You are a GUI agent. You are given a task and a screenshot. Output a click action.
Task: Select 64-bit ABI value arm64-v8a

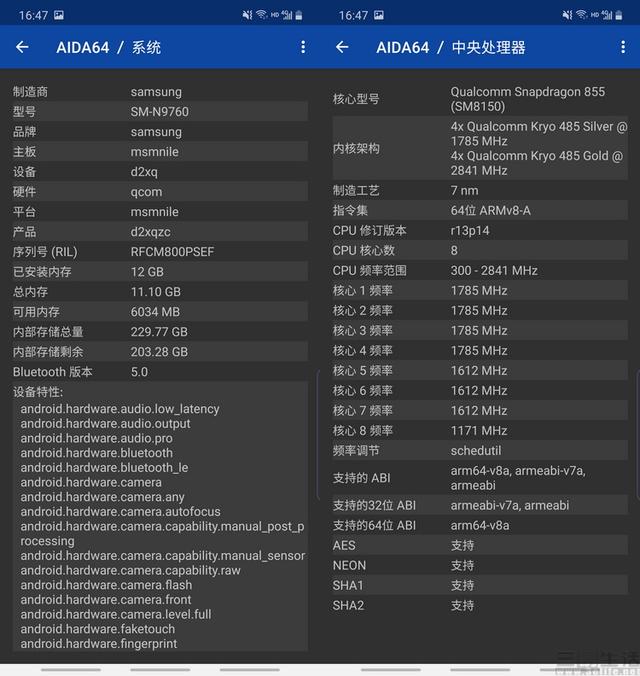point(480,526)
